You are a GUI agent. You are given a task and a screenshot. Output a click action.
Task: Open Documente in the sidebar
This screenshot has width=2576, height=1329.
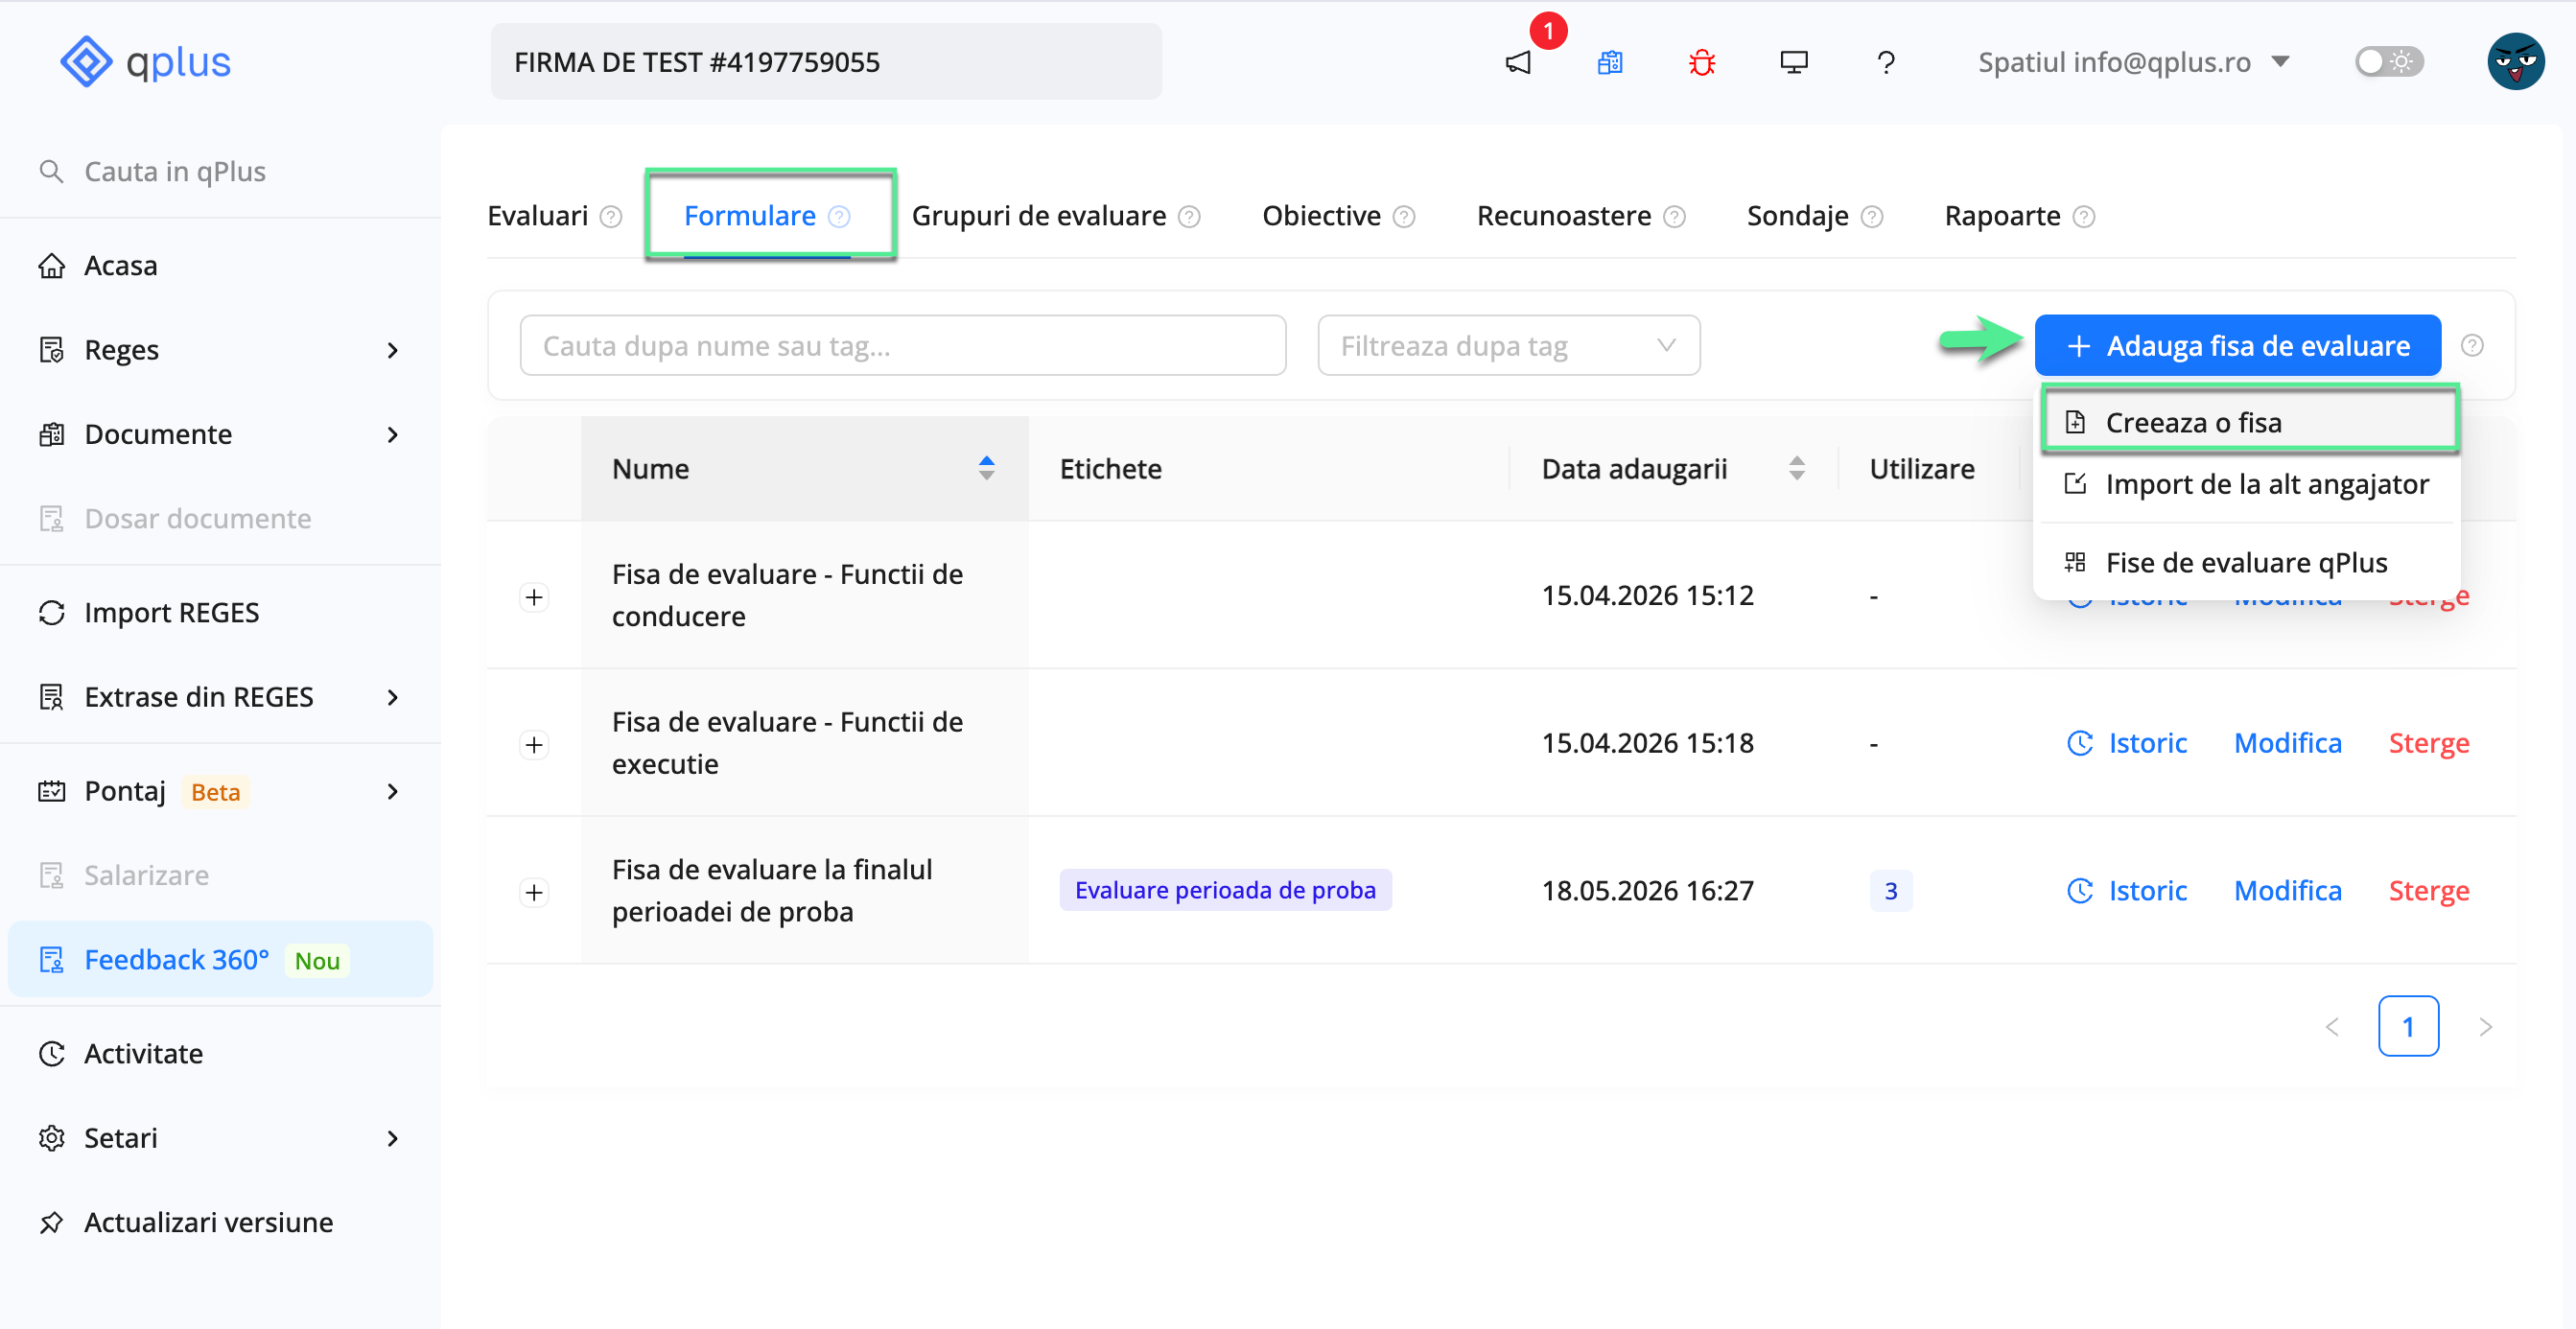(158, 434)
